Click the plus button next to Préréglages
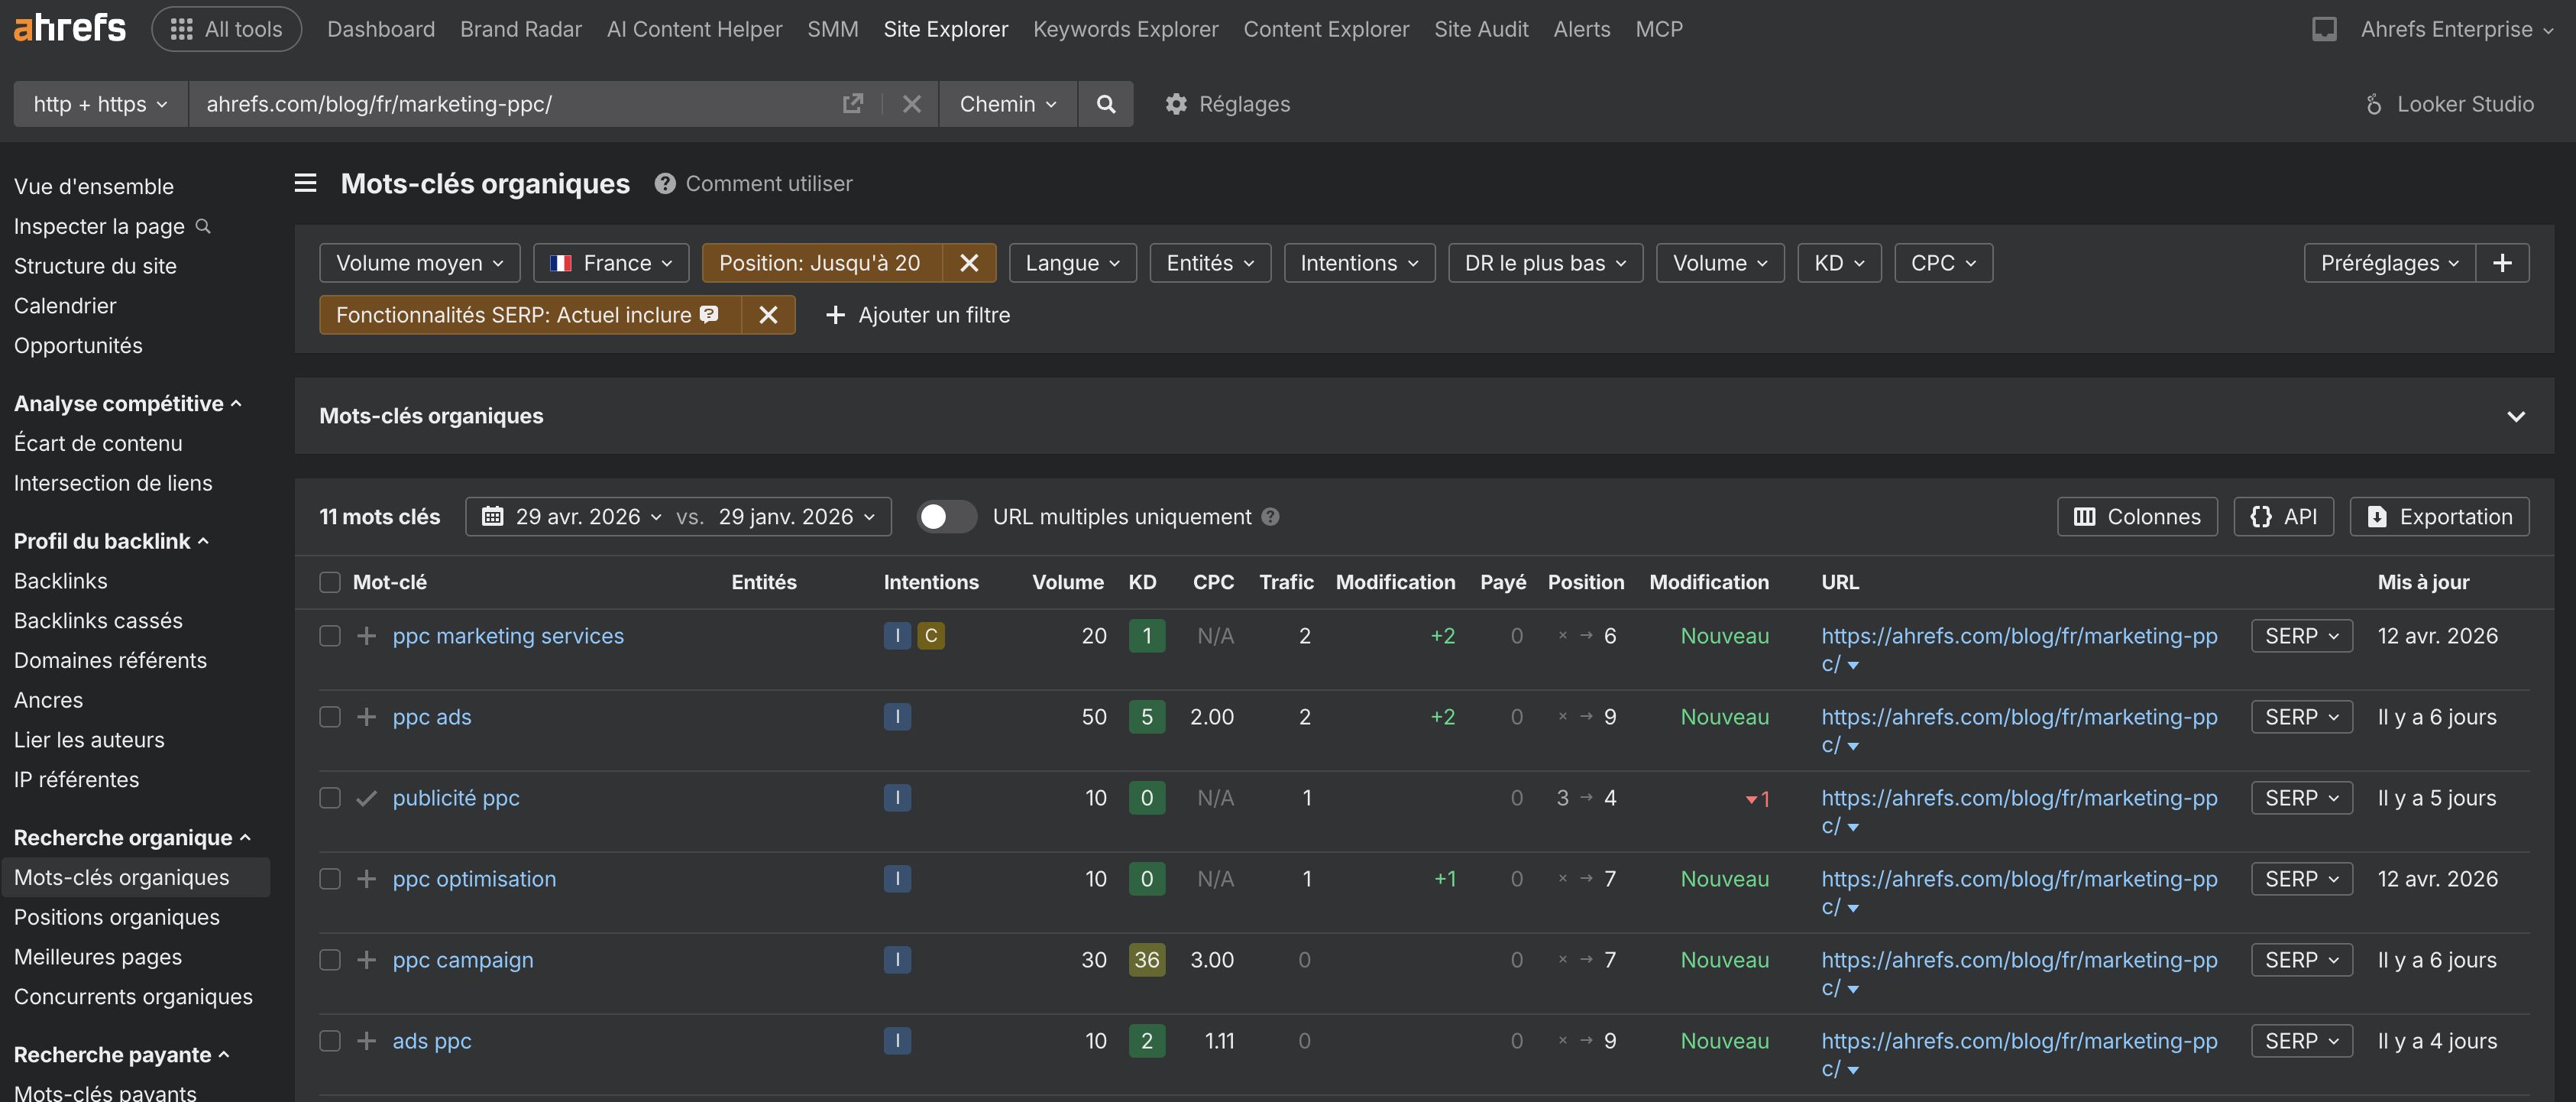 click(x=2502, y=263)
